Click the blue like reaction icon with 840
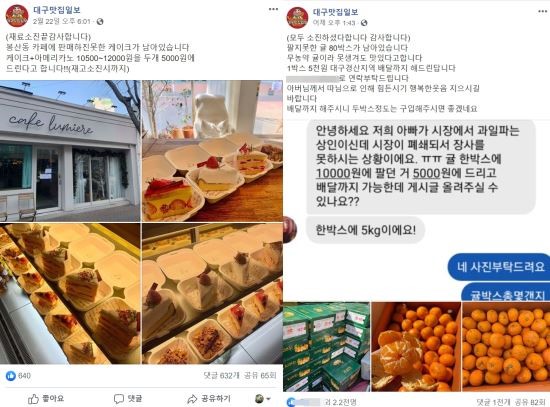The image size is (550, 407). coord(11,376)
